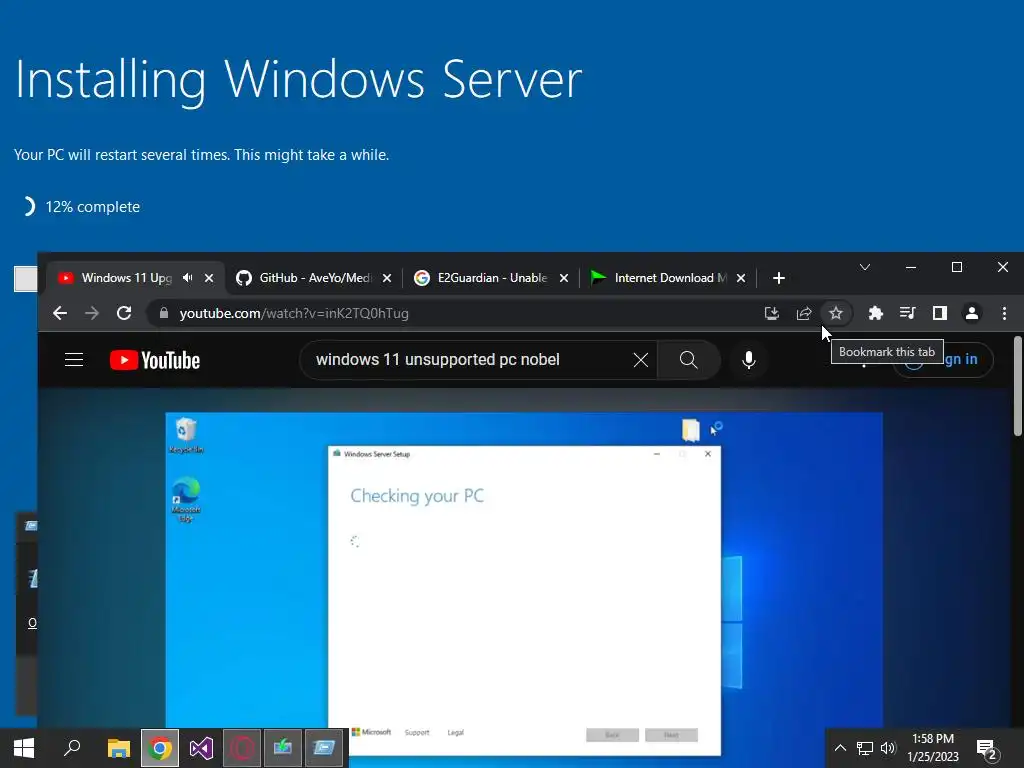Viewport: 1024px width, 768px height.
Task: Close the Internet Download tab
Action: [x=741, y=278]
